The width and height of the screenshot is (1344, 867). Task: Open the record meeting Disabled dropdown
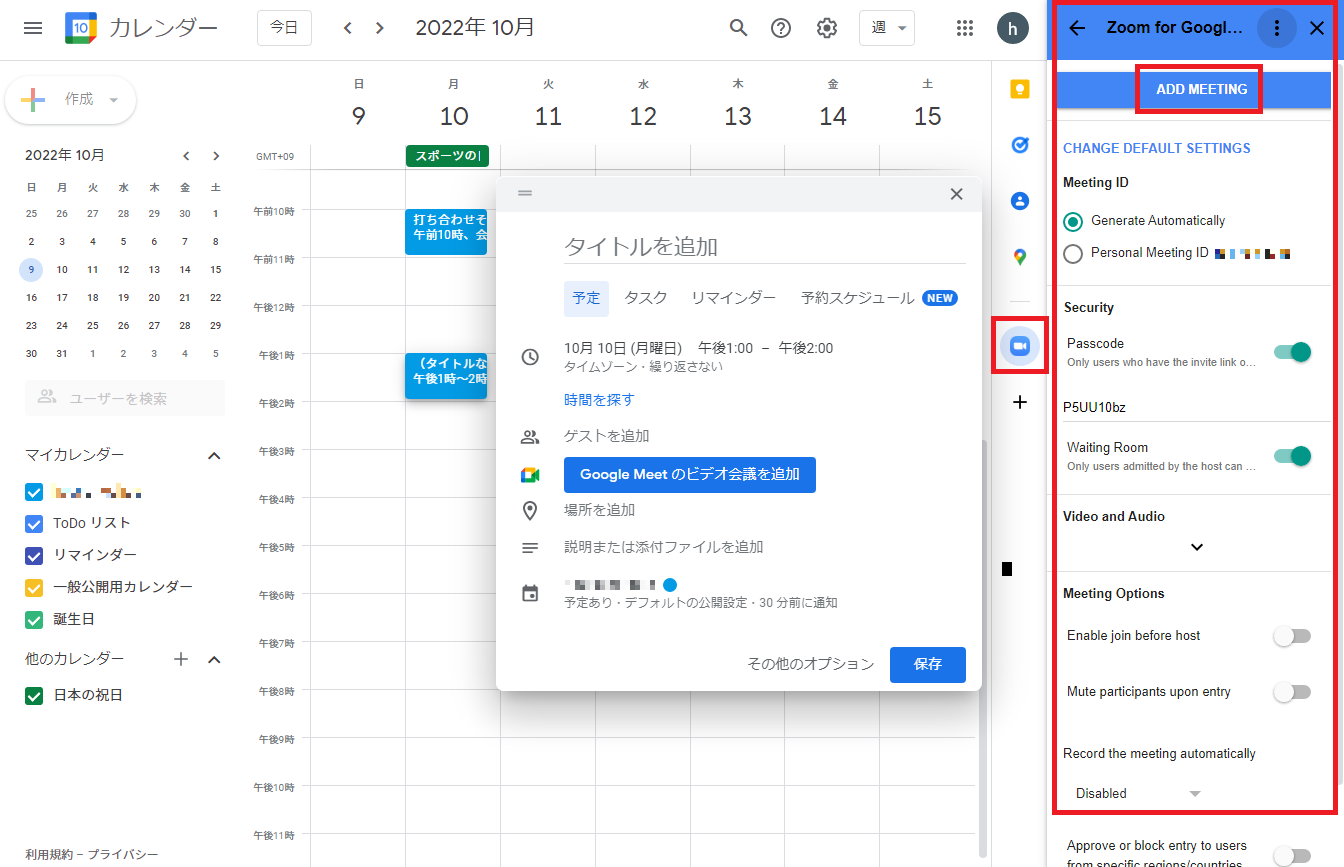[x=1137, y=793]
